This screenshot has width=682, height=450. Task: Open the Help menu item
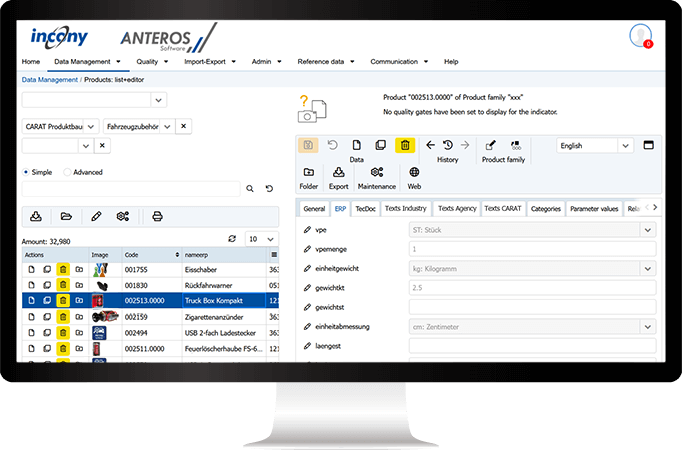tap(451, 62)
